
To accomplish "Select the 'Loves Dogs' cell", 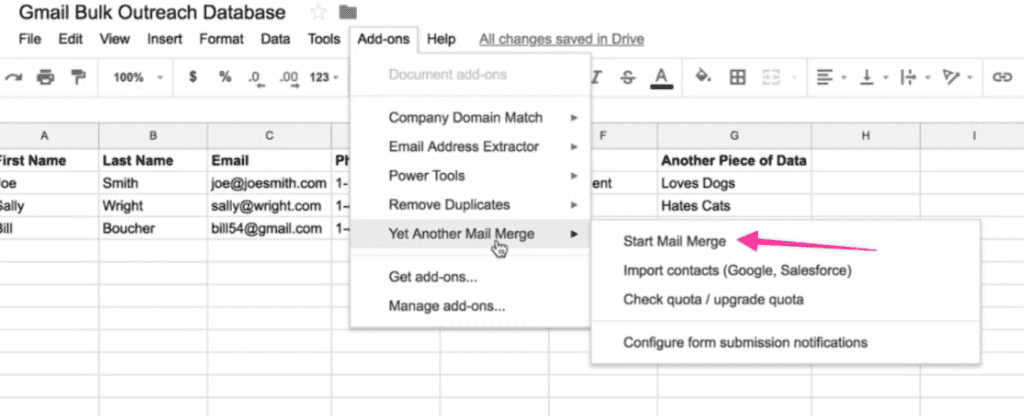I will click(x=735, y=183).
